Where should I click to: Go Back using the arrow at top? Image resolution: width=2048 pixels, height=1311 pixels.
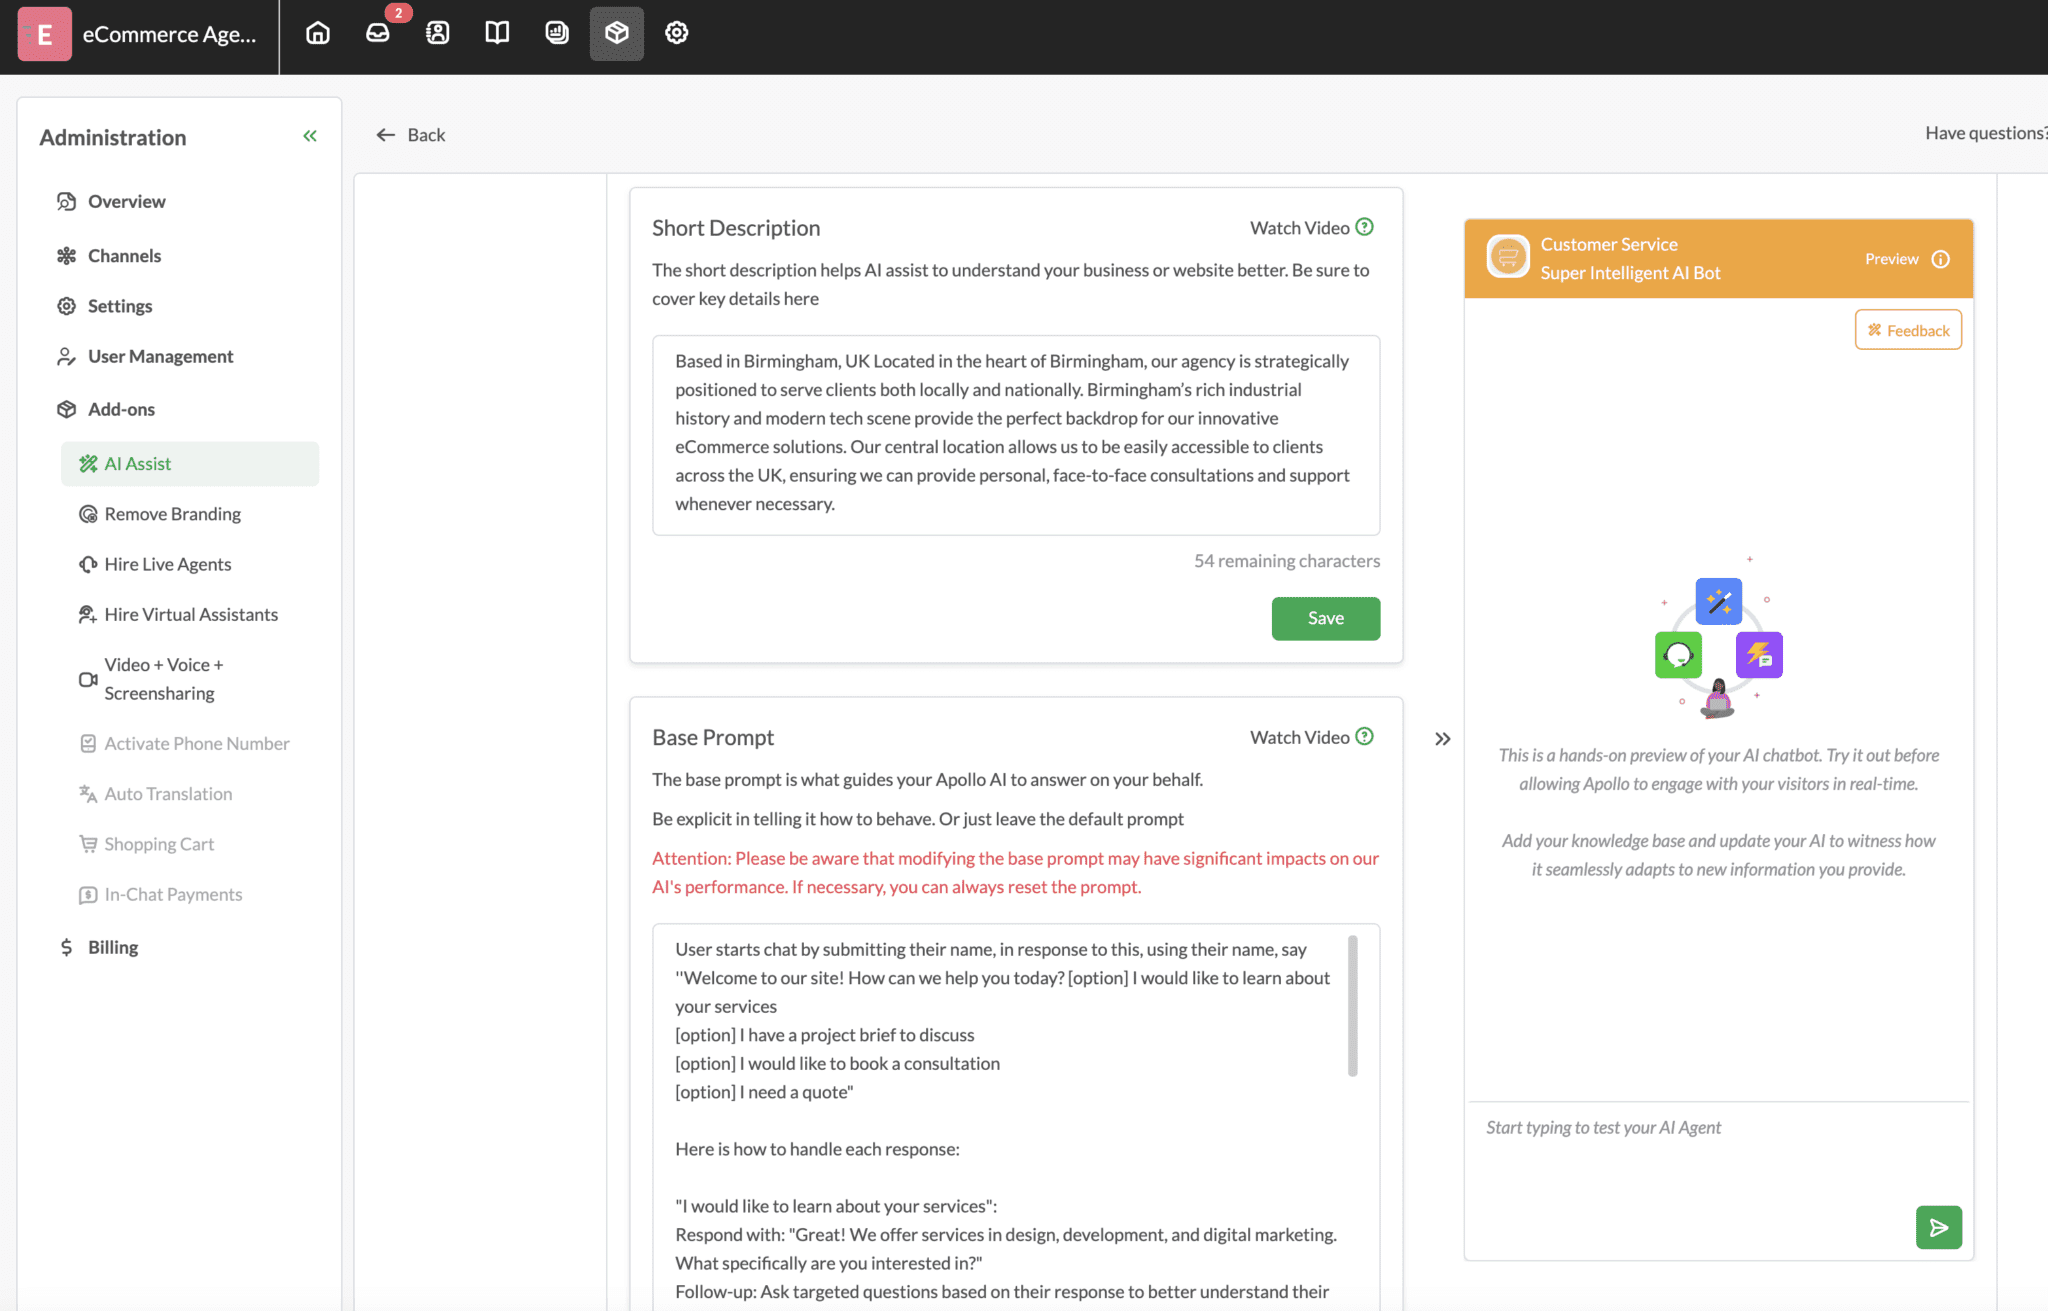(x=410, y=134)
